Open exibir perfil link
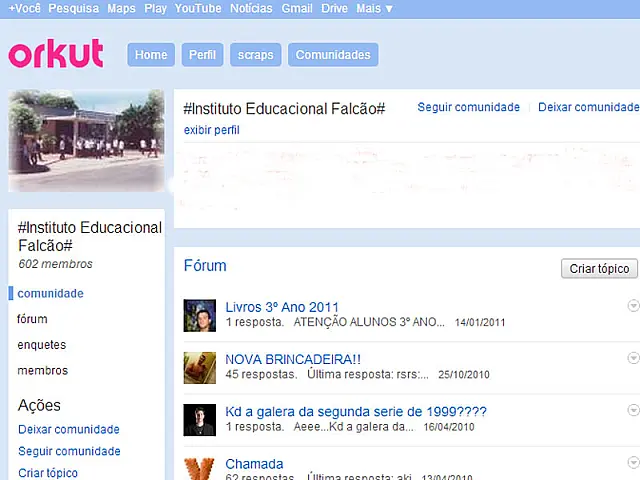 point(211,130)
